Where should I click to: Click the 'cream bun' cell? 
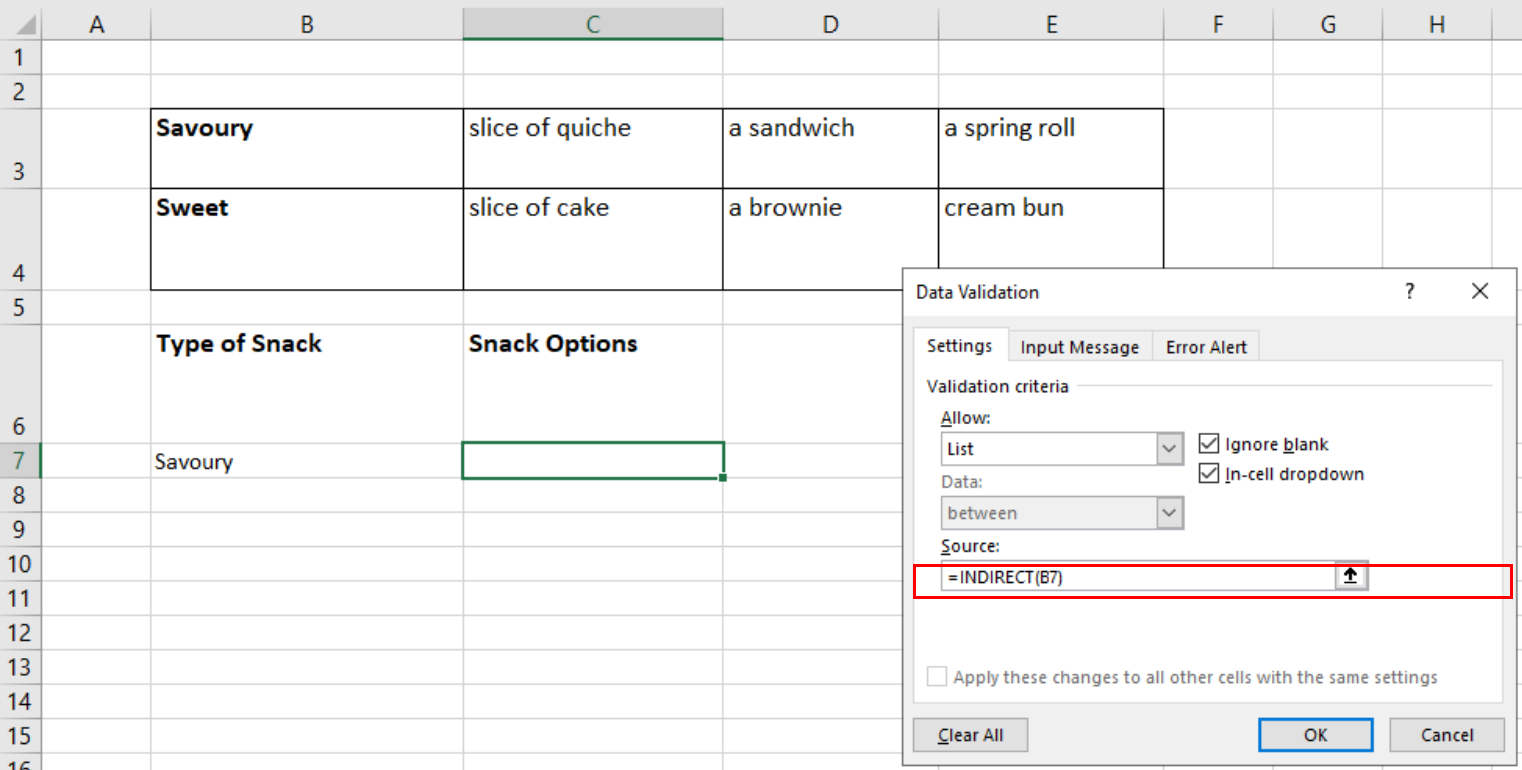pos(1051,228)
